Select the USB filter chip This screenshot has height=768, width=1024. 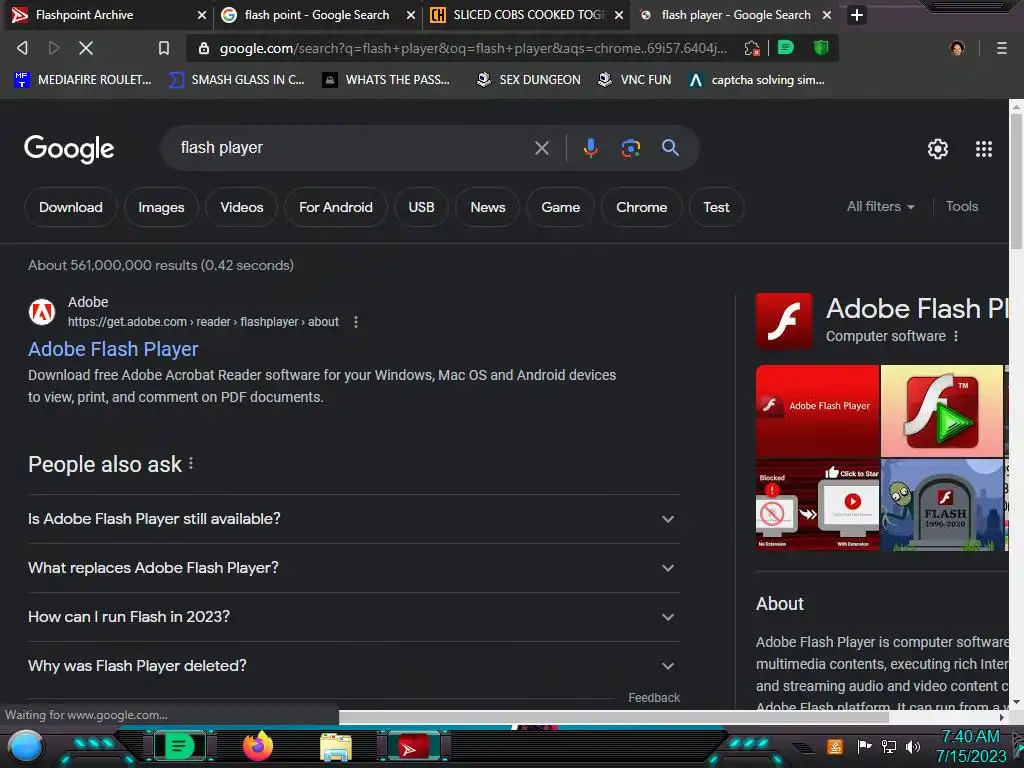click(x=421, y=207)
